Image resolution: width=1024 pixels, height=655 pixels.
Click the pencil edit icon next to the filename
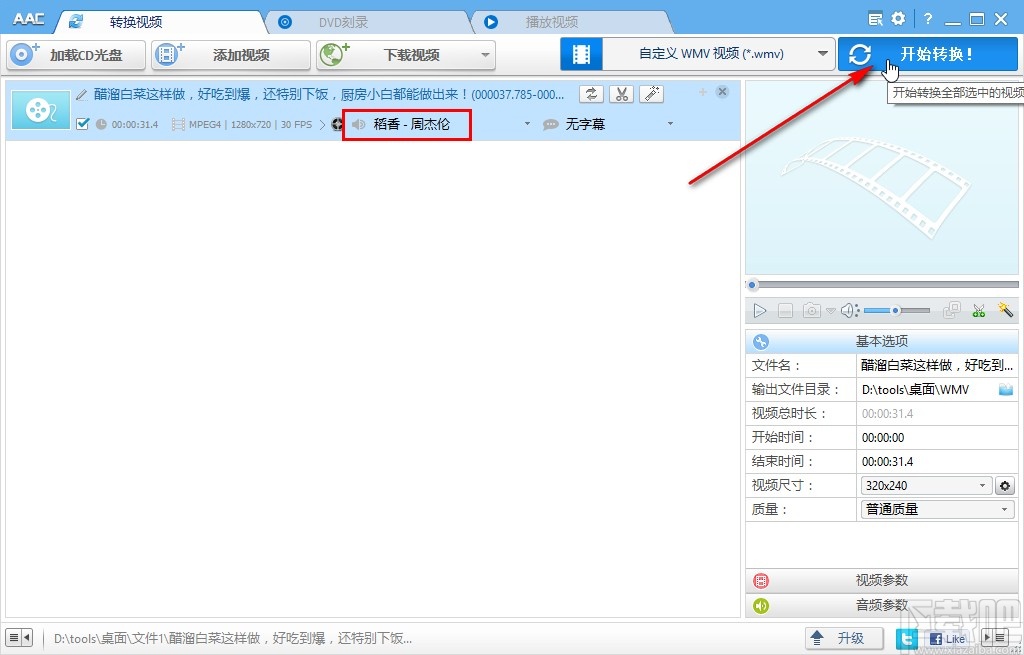click(x=80, y=92)
